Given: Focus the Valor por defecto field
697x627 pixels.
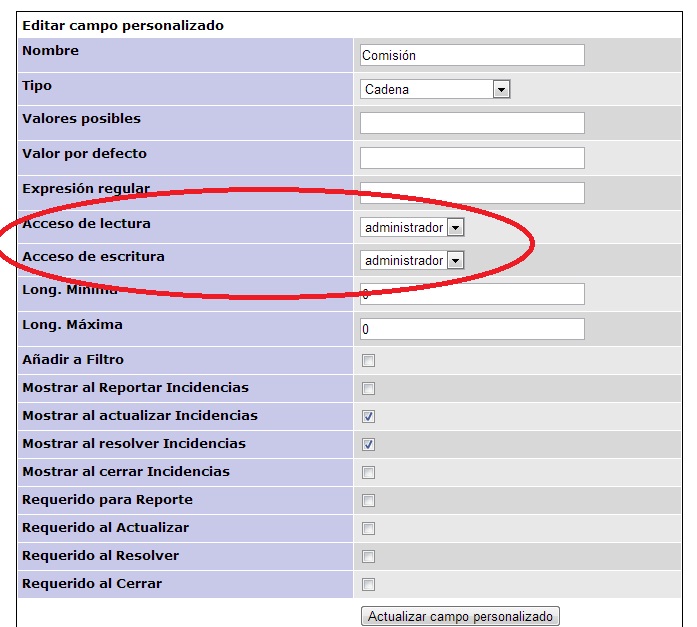Looking at the screenshot, I should (x=471, y=158).
